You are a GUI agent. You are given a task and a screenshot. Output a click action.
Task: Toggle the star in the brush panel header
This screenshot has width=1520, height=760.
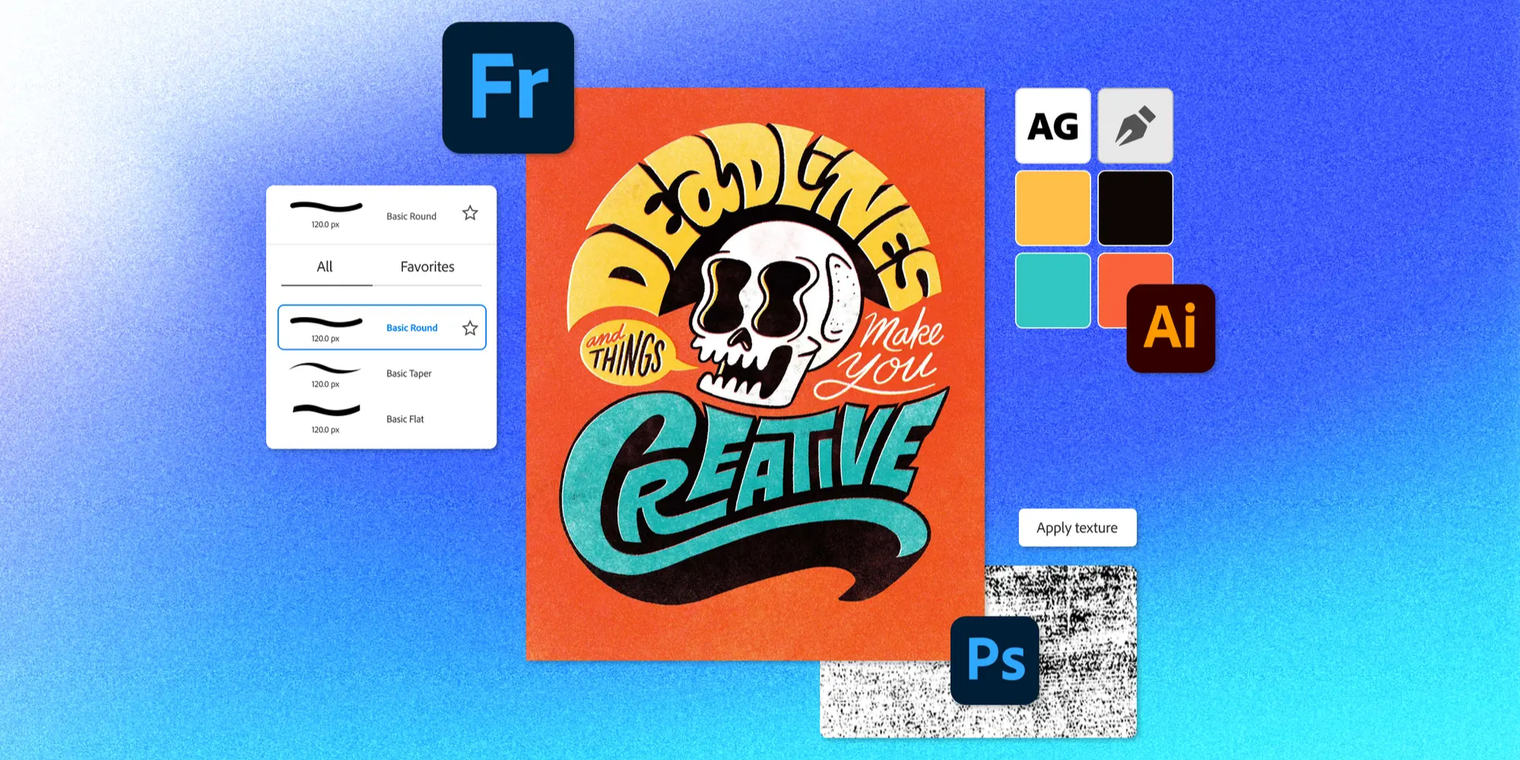[470, 213]
